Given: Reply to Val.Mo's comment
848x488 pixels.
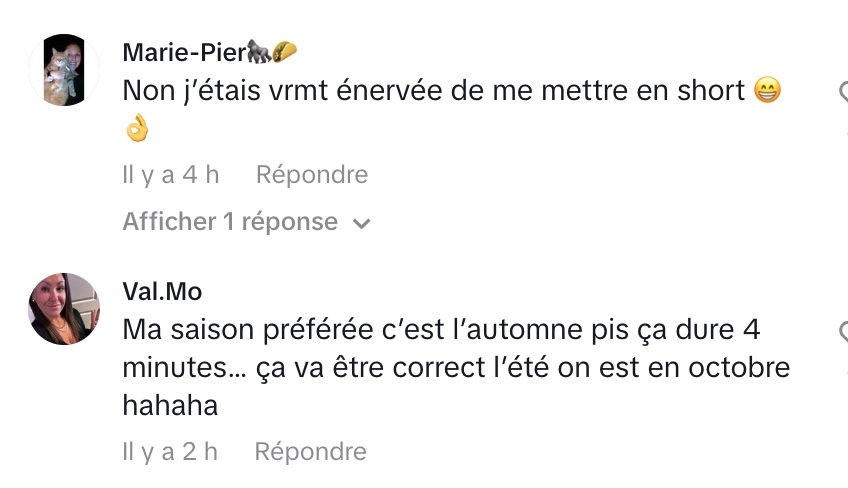Looking at the screenshot, I should pos(311,452).
